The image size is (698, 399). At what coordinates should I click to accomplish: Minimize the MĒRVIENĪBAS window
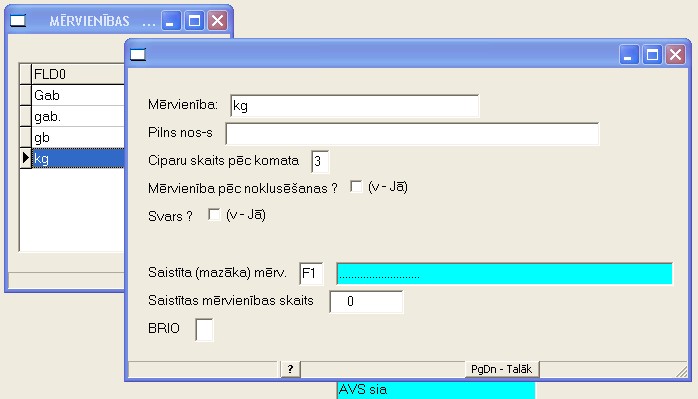point(171,20)
